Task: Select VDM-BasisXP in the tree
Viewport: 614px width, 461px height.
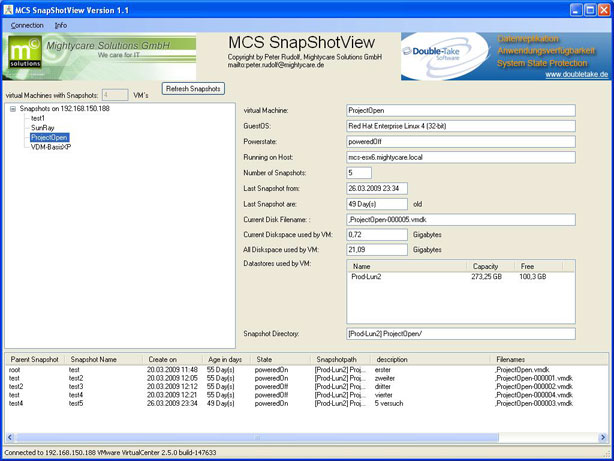Action: (55, 147)
